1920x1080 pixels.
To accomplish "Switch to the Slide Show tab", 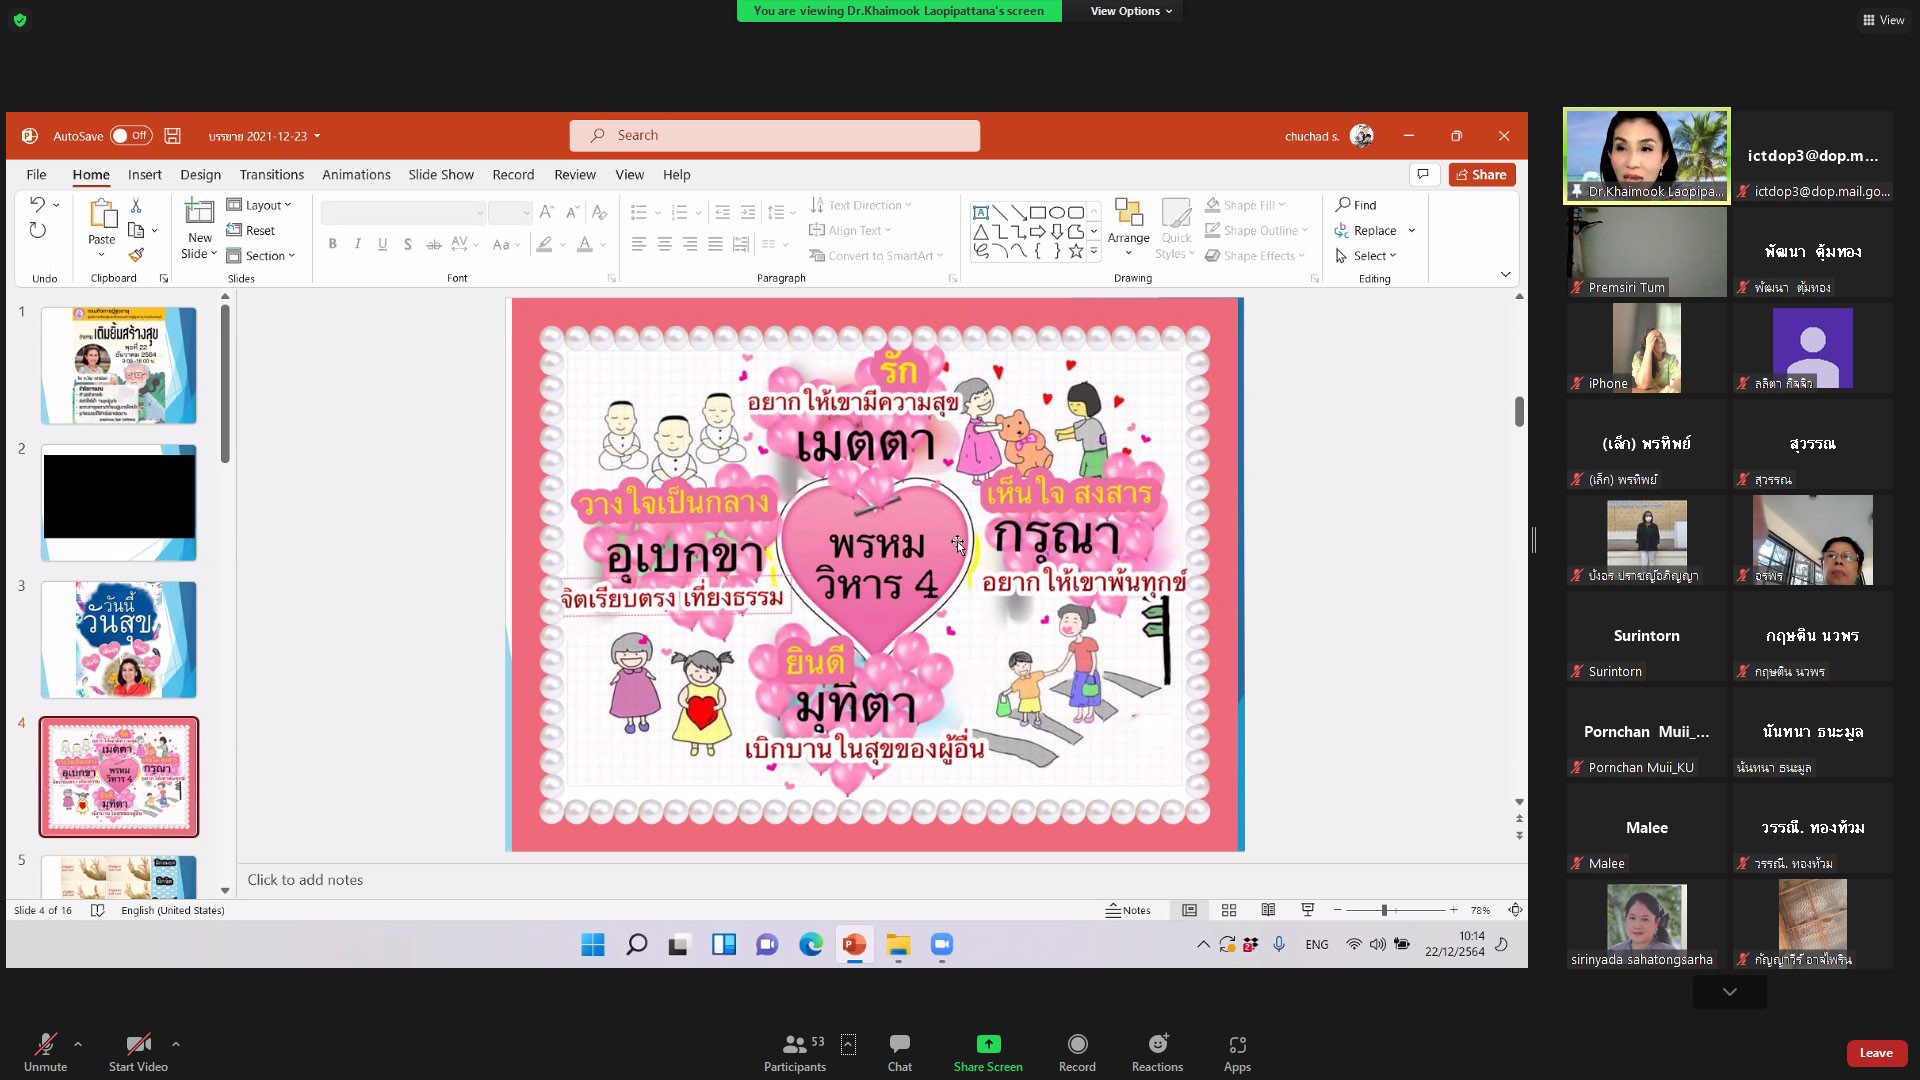I will tap(440, 174).
